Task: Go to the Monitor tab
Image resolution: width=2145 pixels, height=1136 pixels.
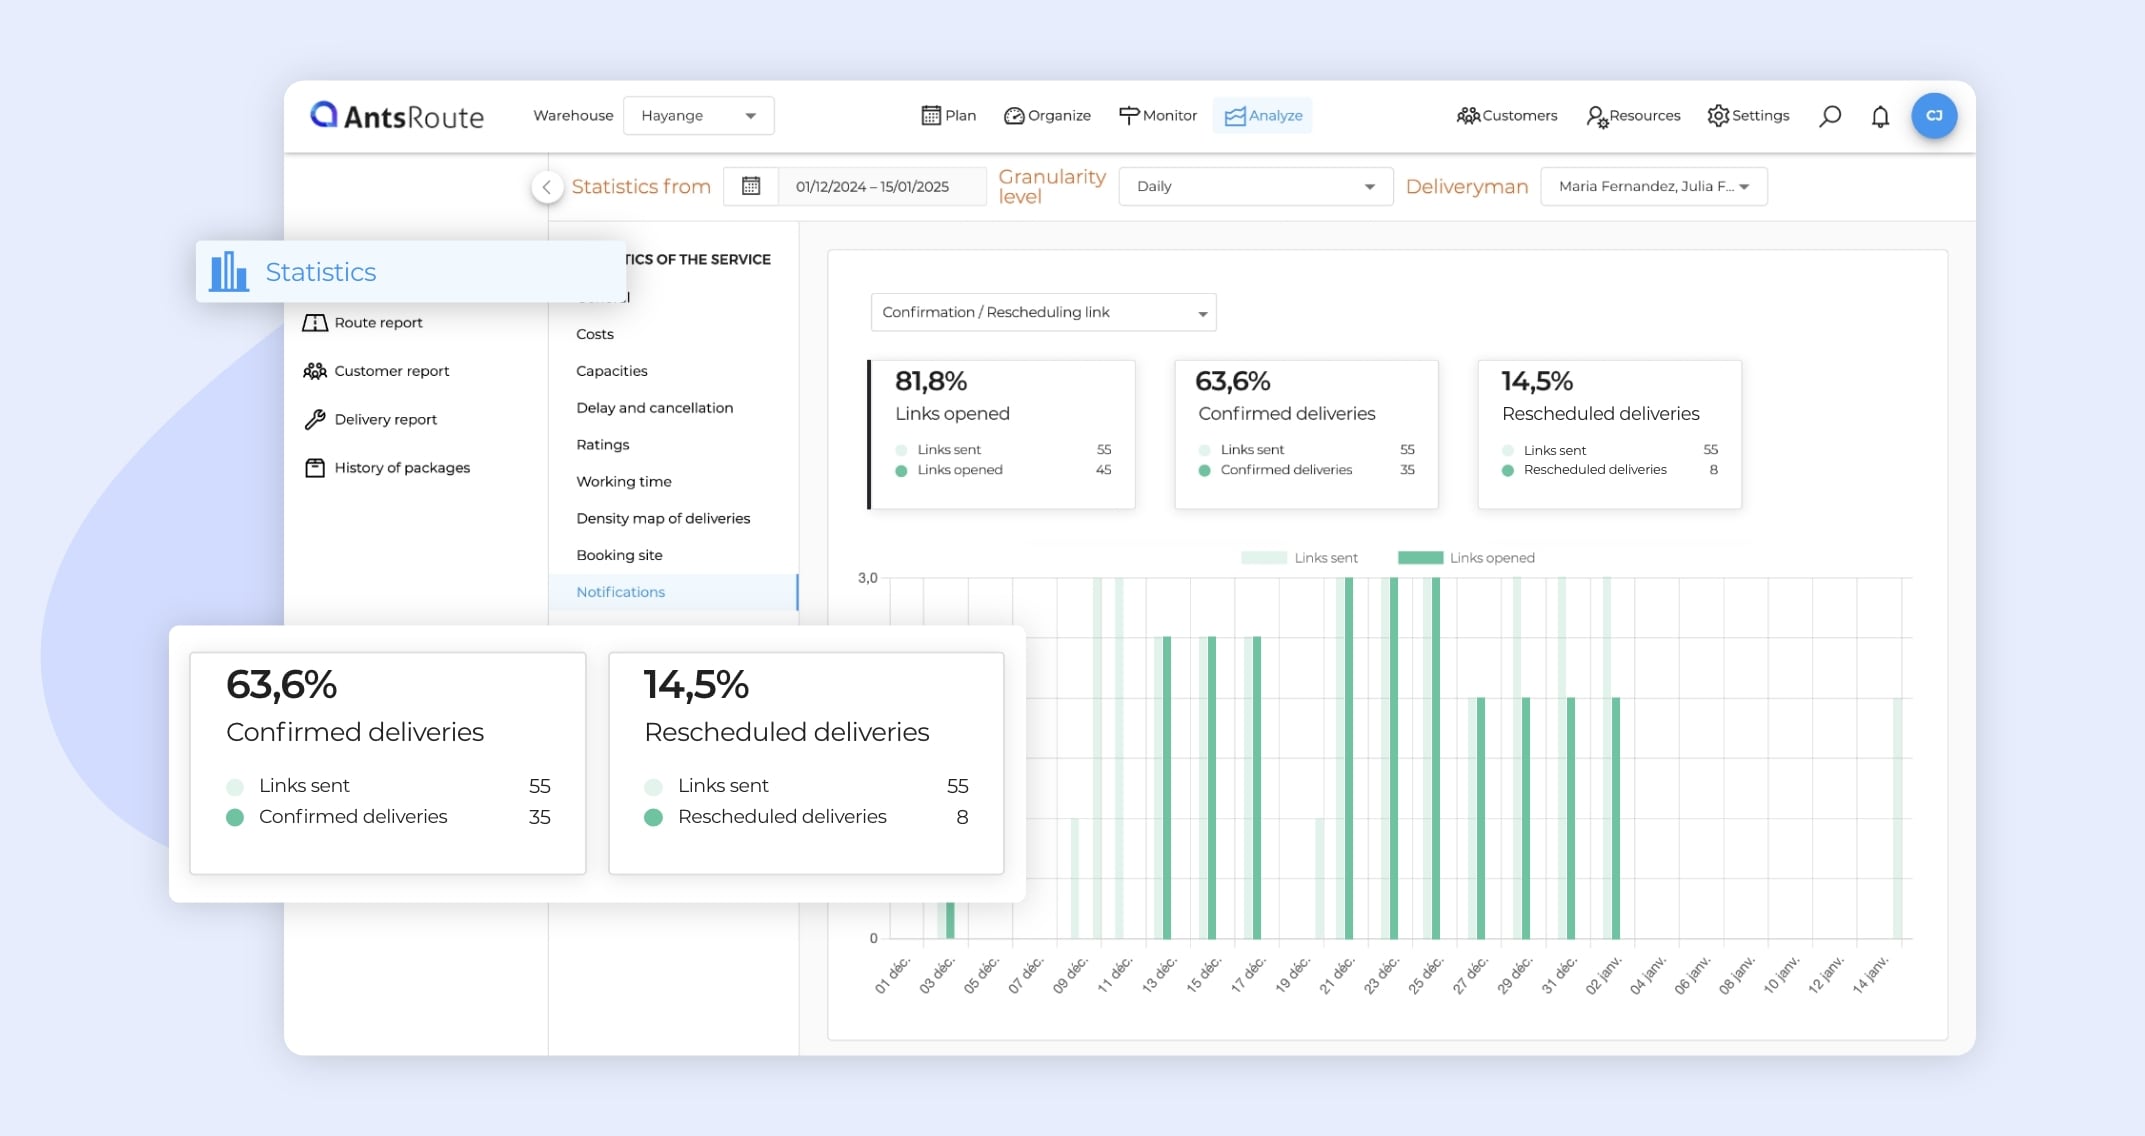Action: coord(1158,116)
